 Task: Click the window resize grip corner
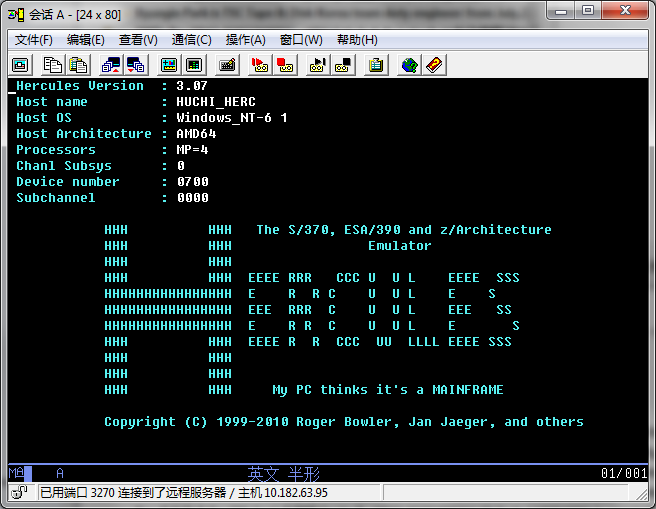coord(642,494)
